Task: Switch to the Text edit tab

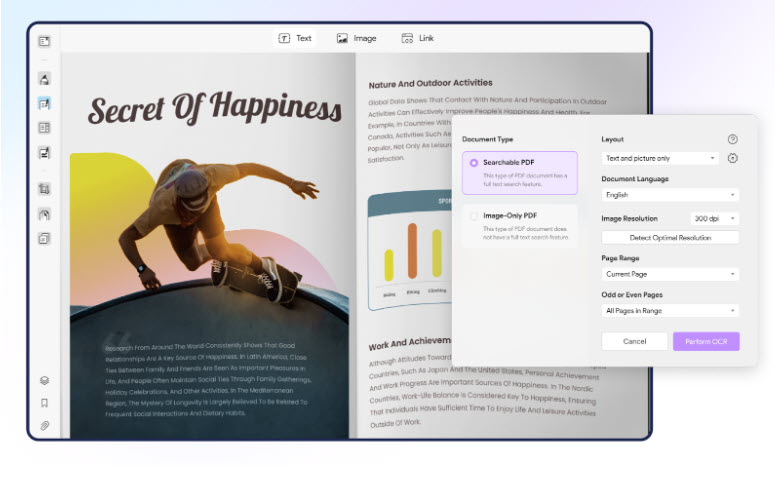Action: pos(295,38)
